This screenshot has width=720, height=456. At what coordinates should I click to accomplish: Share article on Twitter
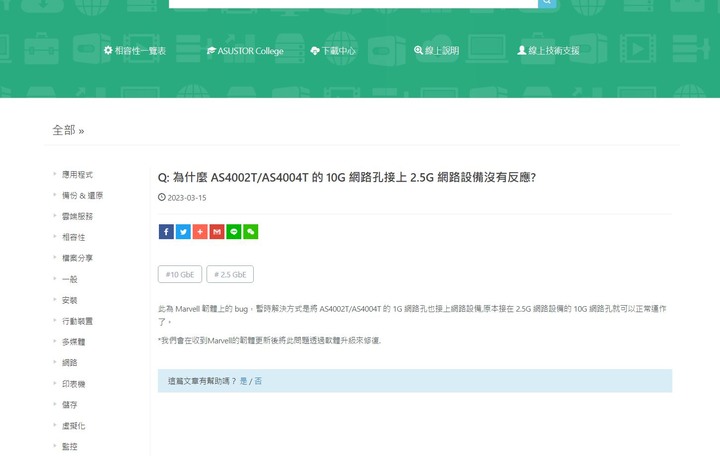pos(183,232)
